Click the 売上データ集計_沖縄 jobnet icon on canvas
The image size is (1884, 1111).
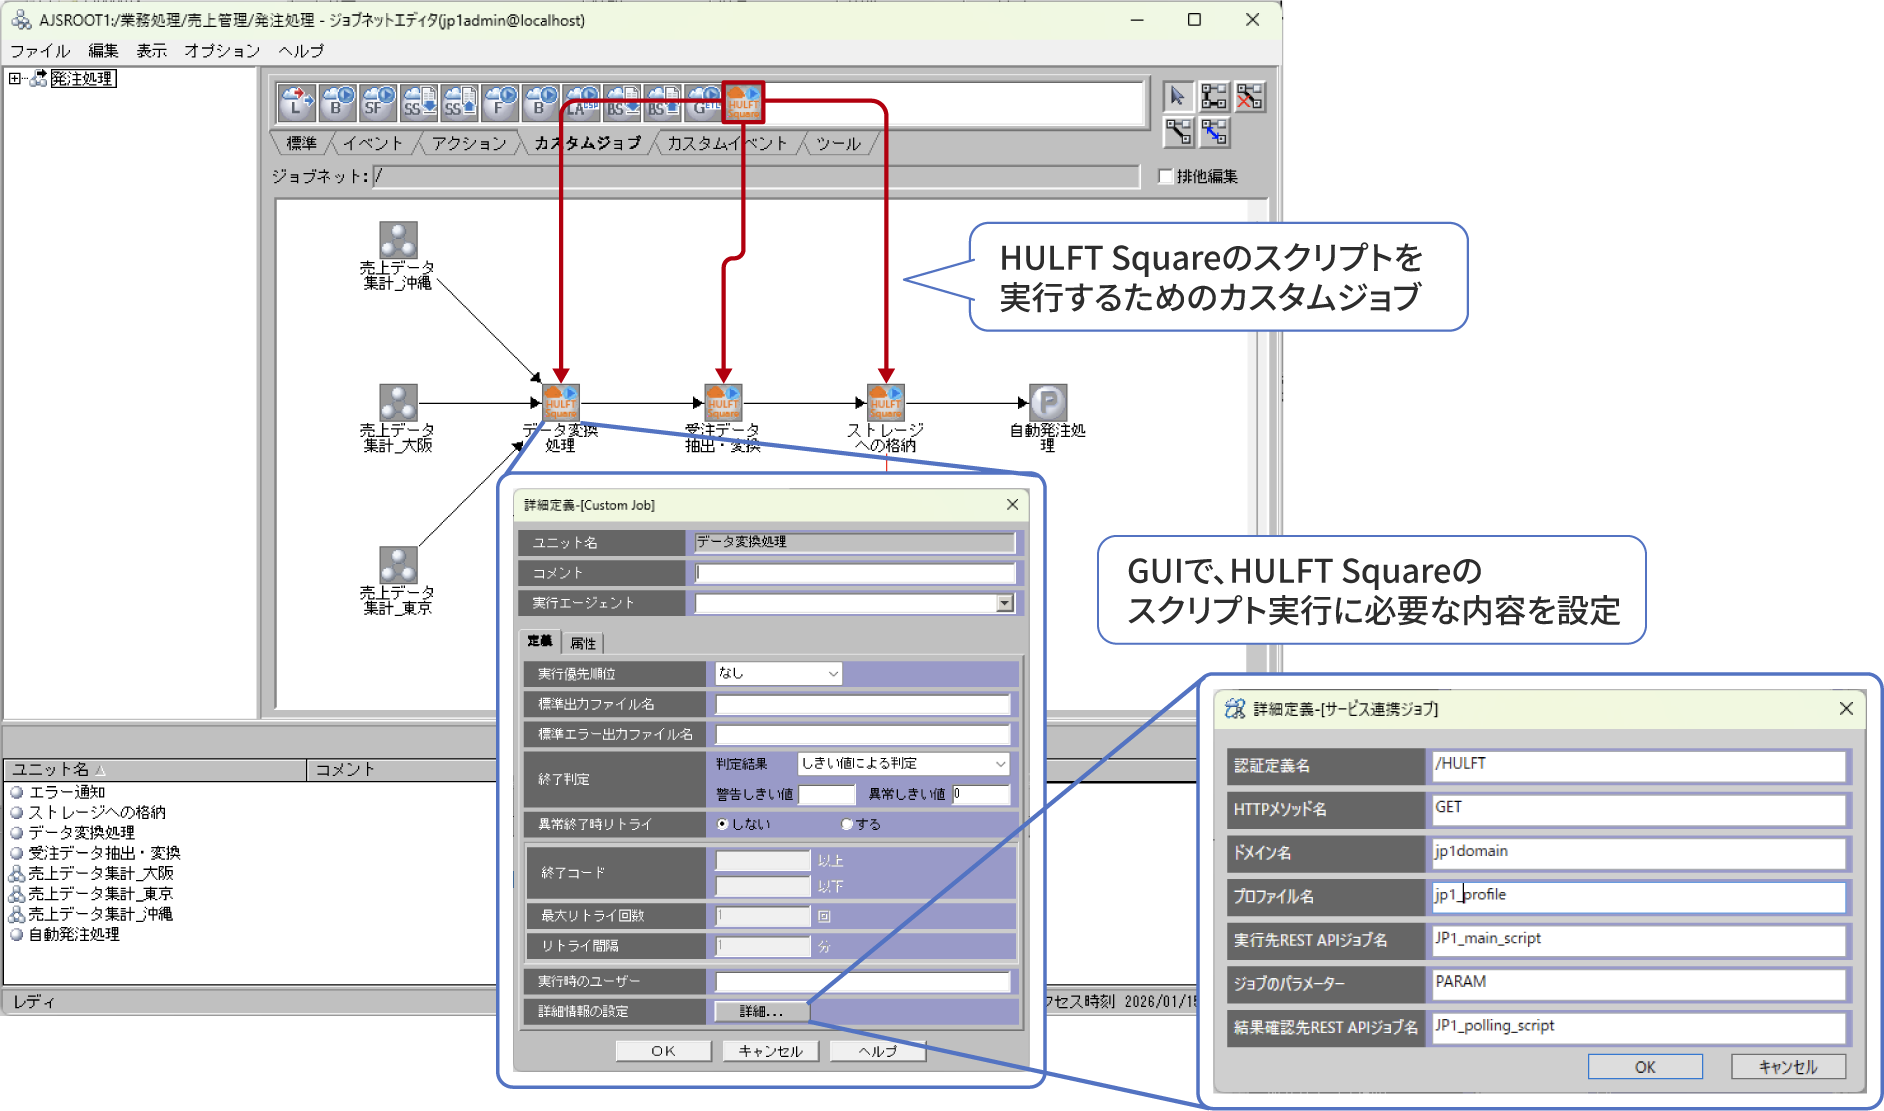398,240
